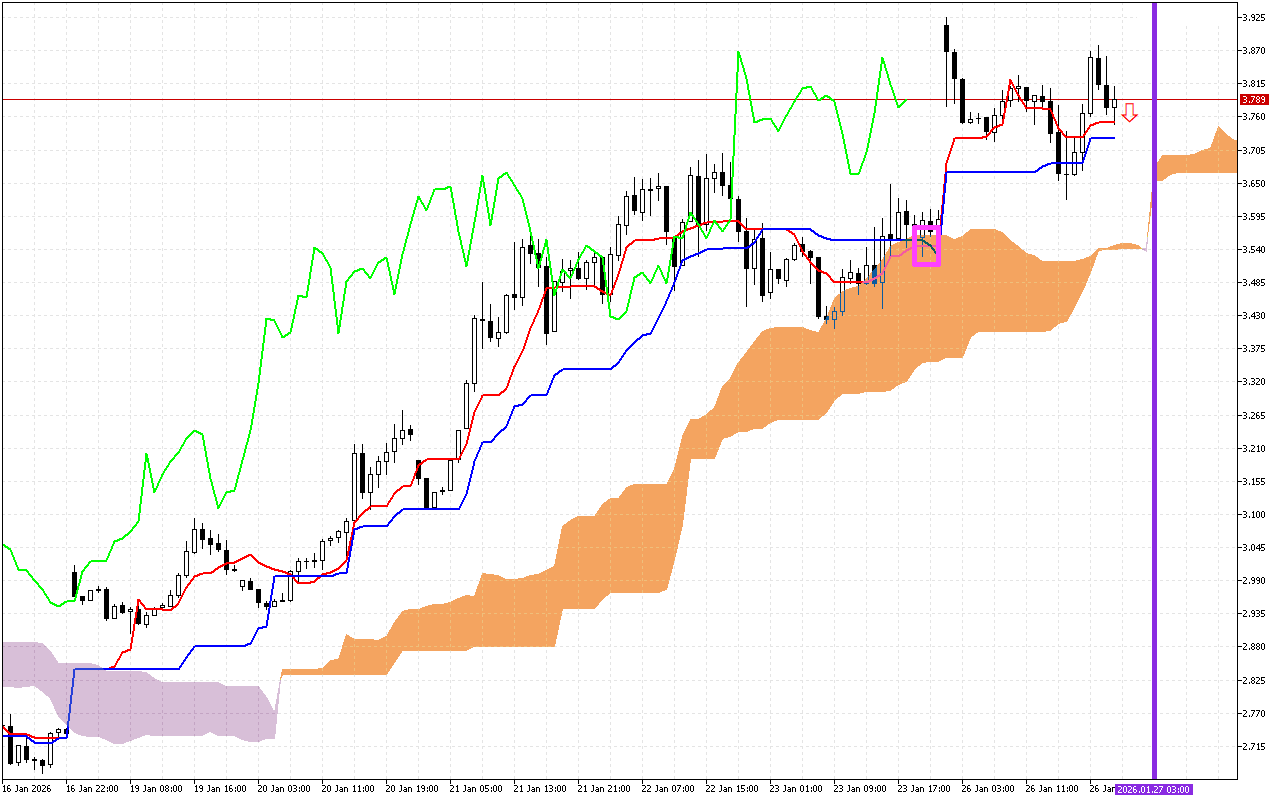Select the magenta rectangle marker on chart
The height and width of the screenshot is (800, 1280).
click(927, 246)
